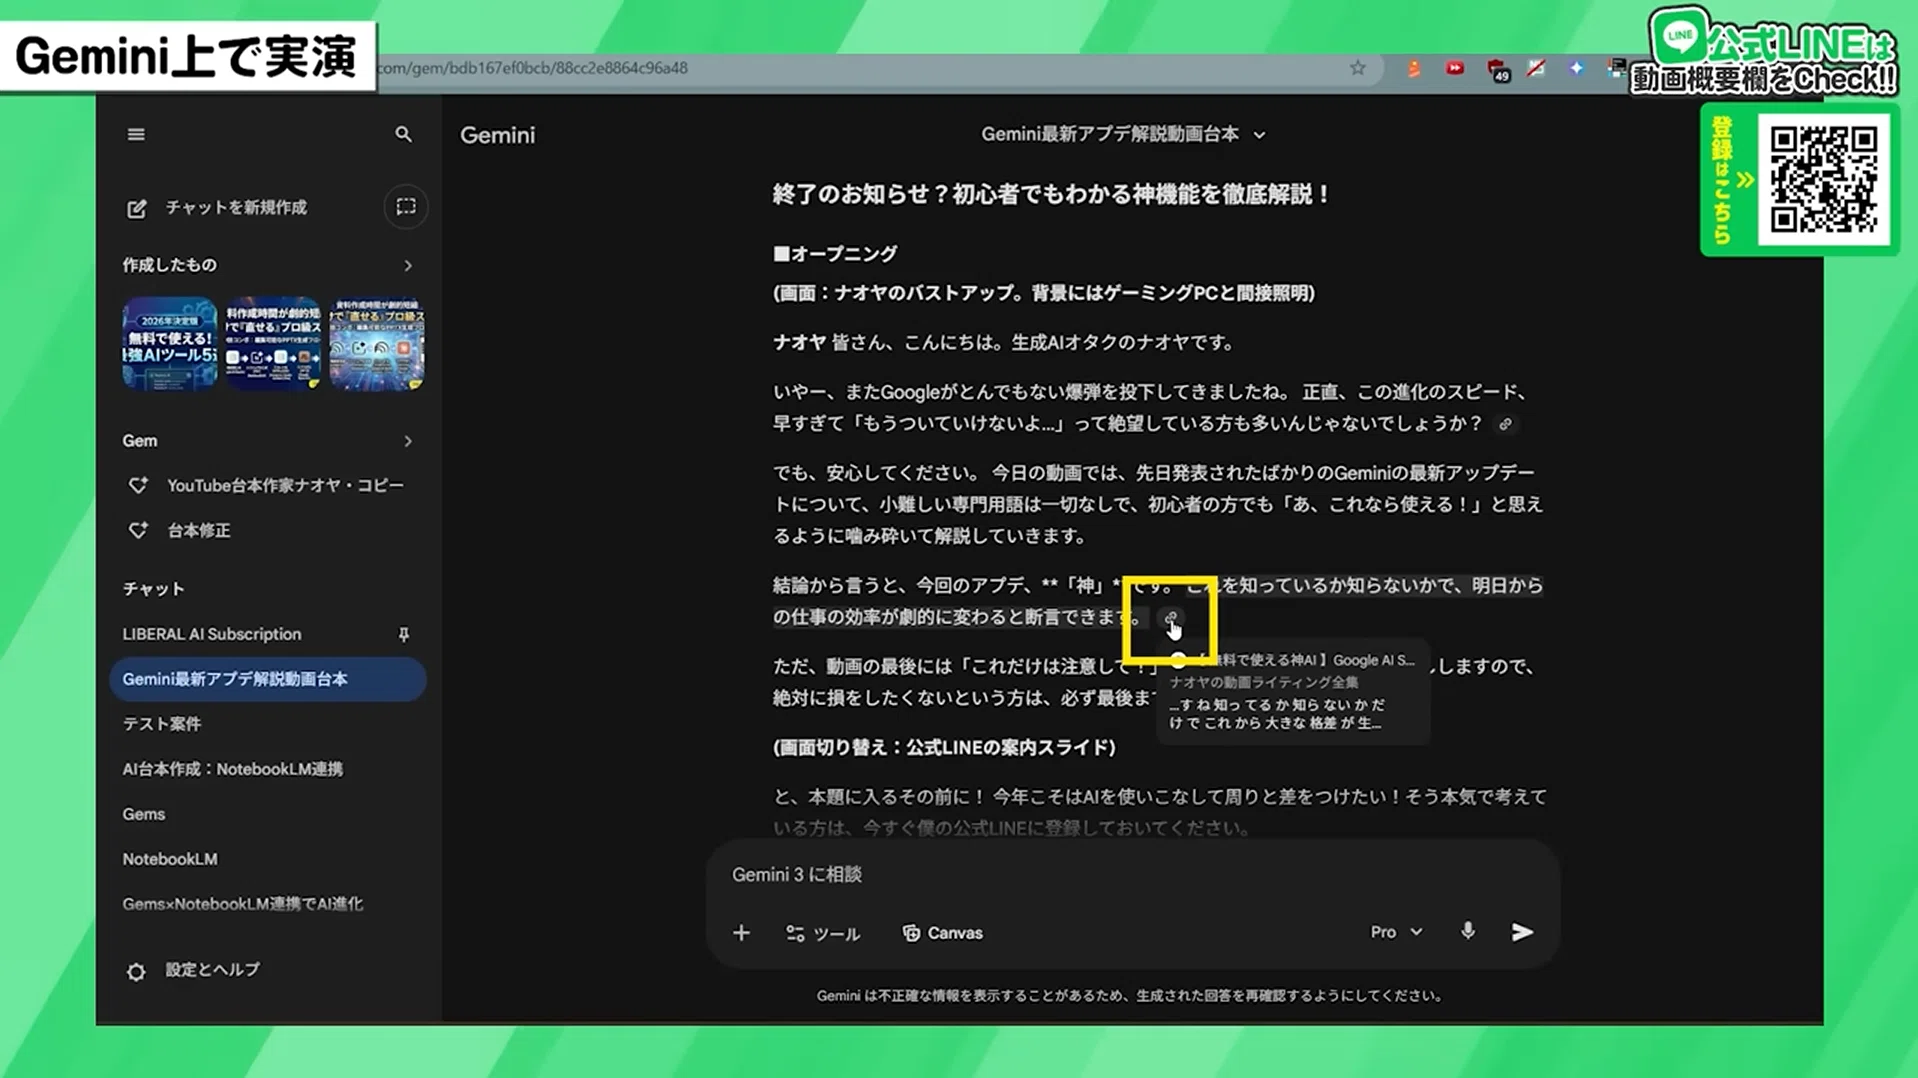
Task: Open temporary chat dashed-square icon
Action: 406,207
